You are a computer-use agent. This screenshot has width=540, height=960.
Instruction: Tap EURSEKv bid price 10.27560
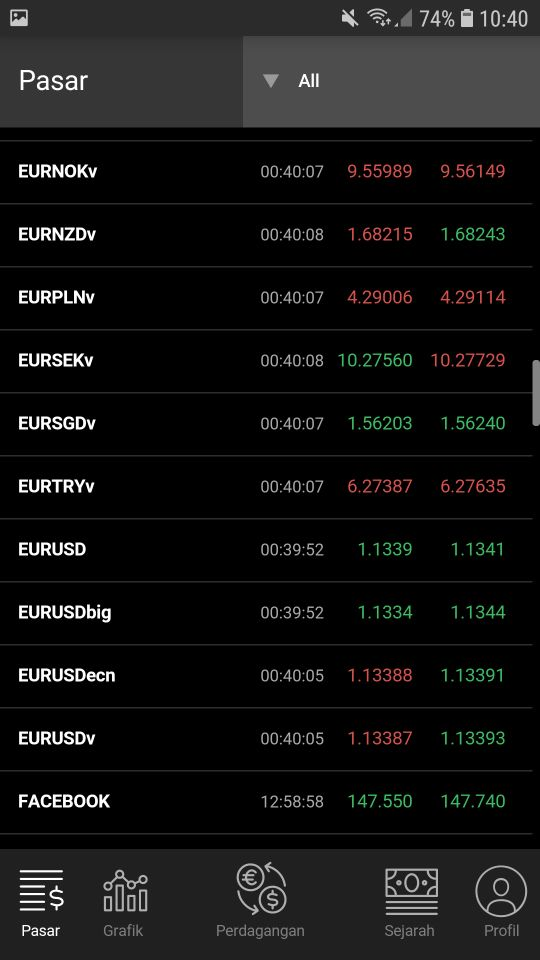point(375,360)
